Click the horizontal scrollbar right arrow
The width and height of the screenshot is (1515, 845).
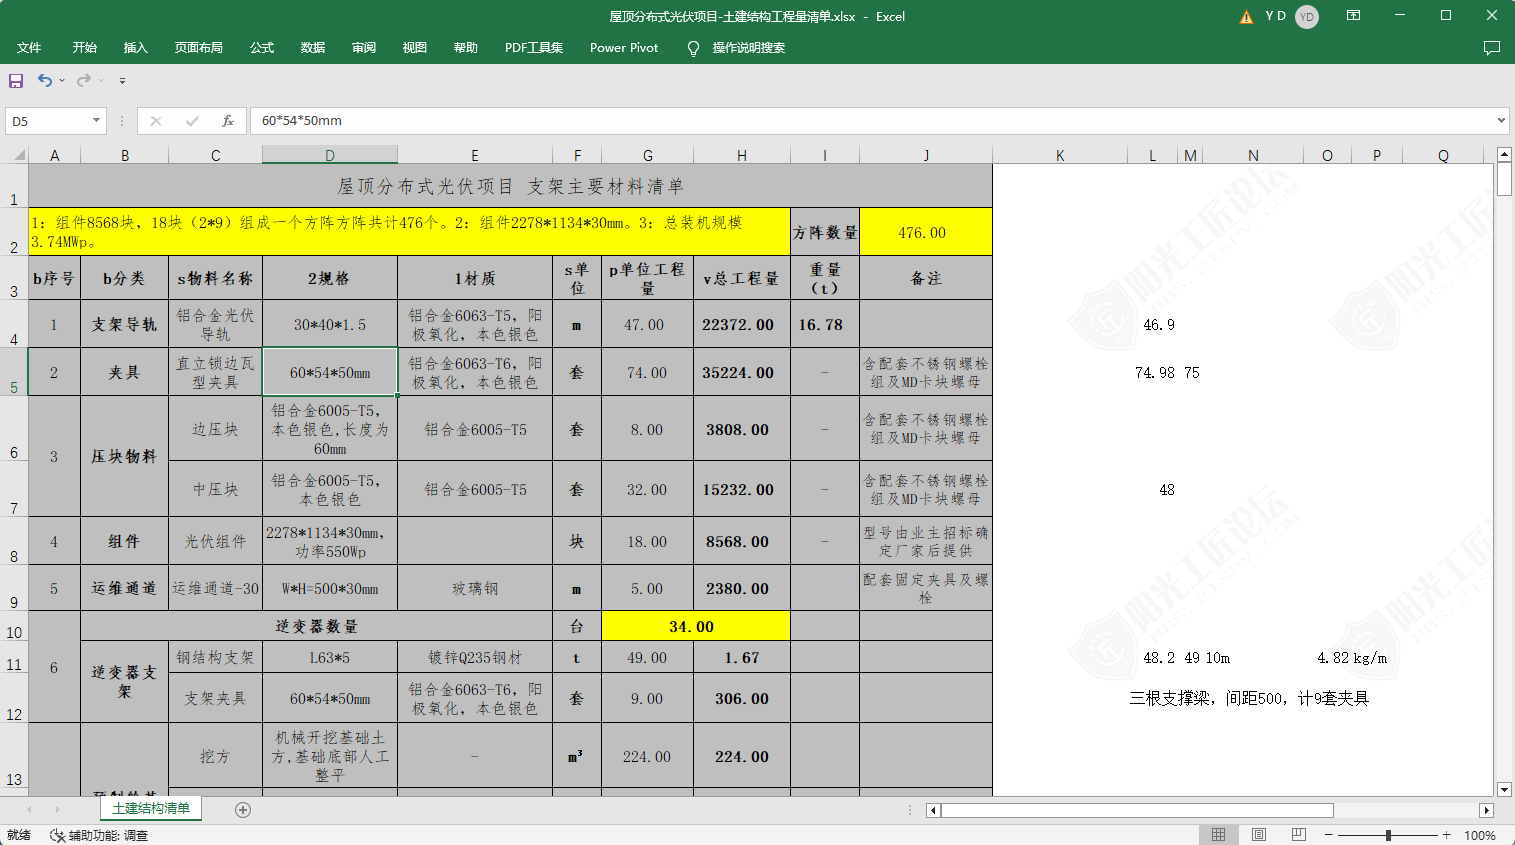tap(1487, 810)
